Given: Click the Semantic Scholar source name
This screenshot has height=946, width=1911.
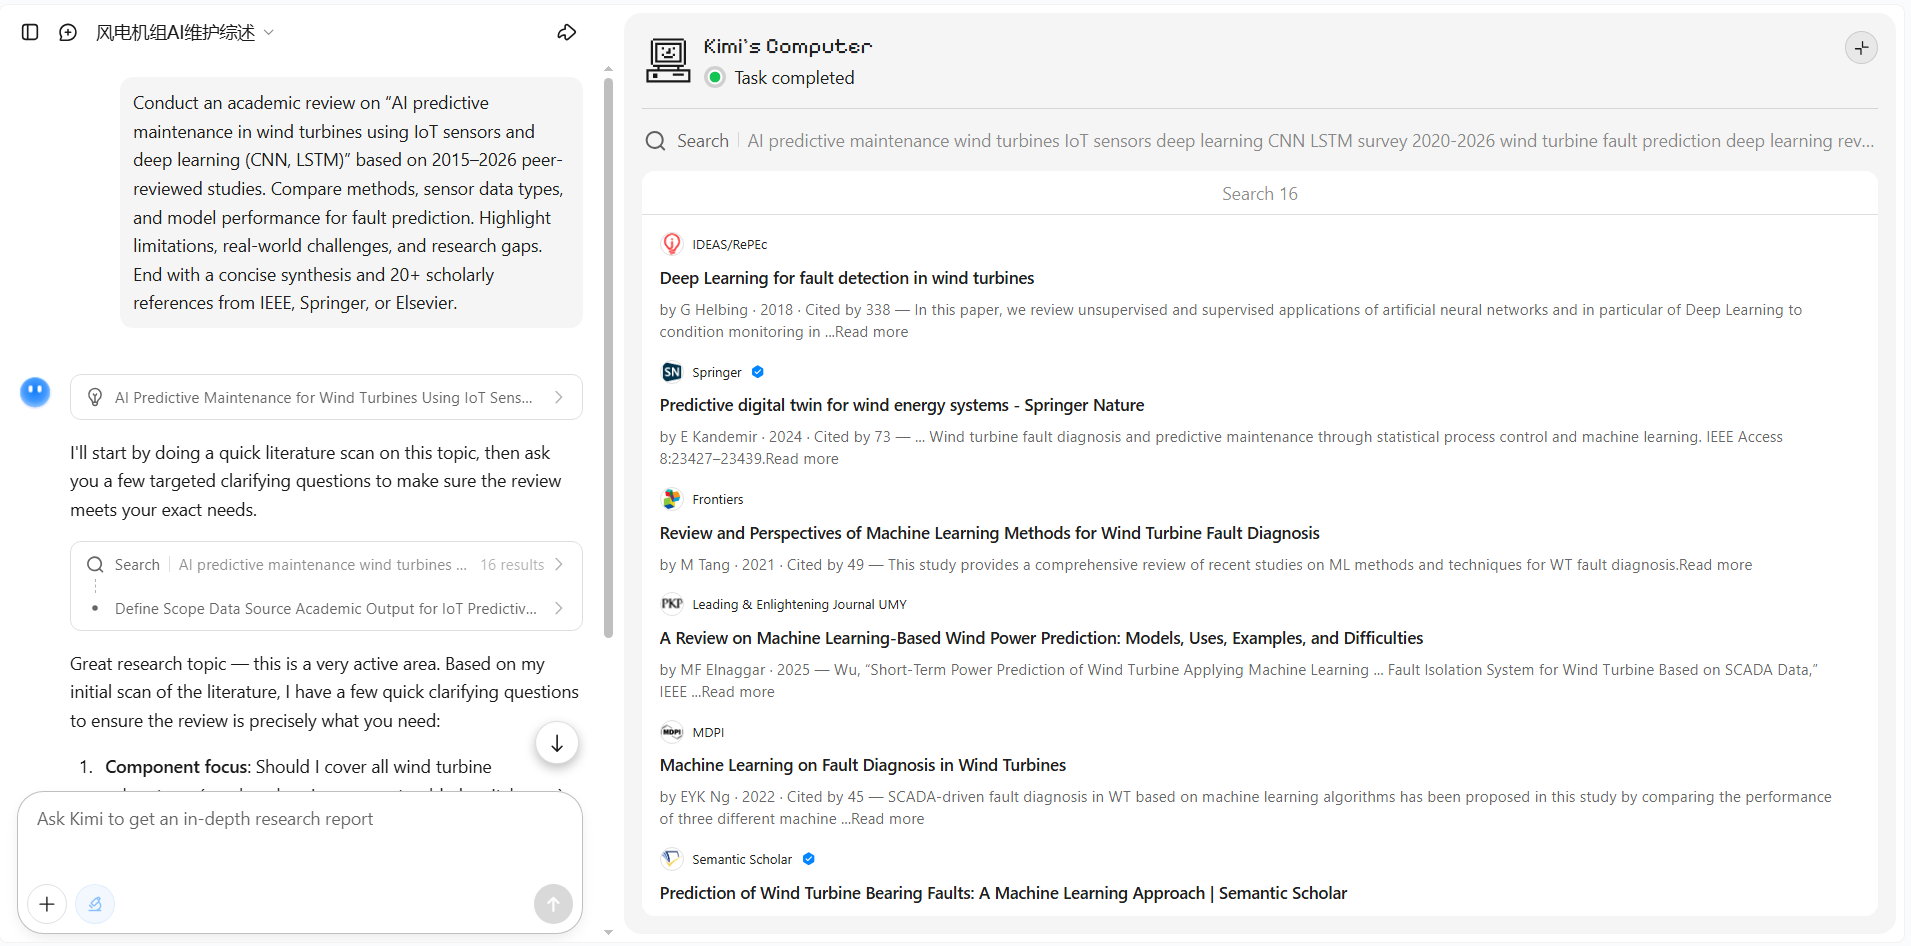Looking at the screenshot, I should click(742, 859).
